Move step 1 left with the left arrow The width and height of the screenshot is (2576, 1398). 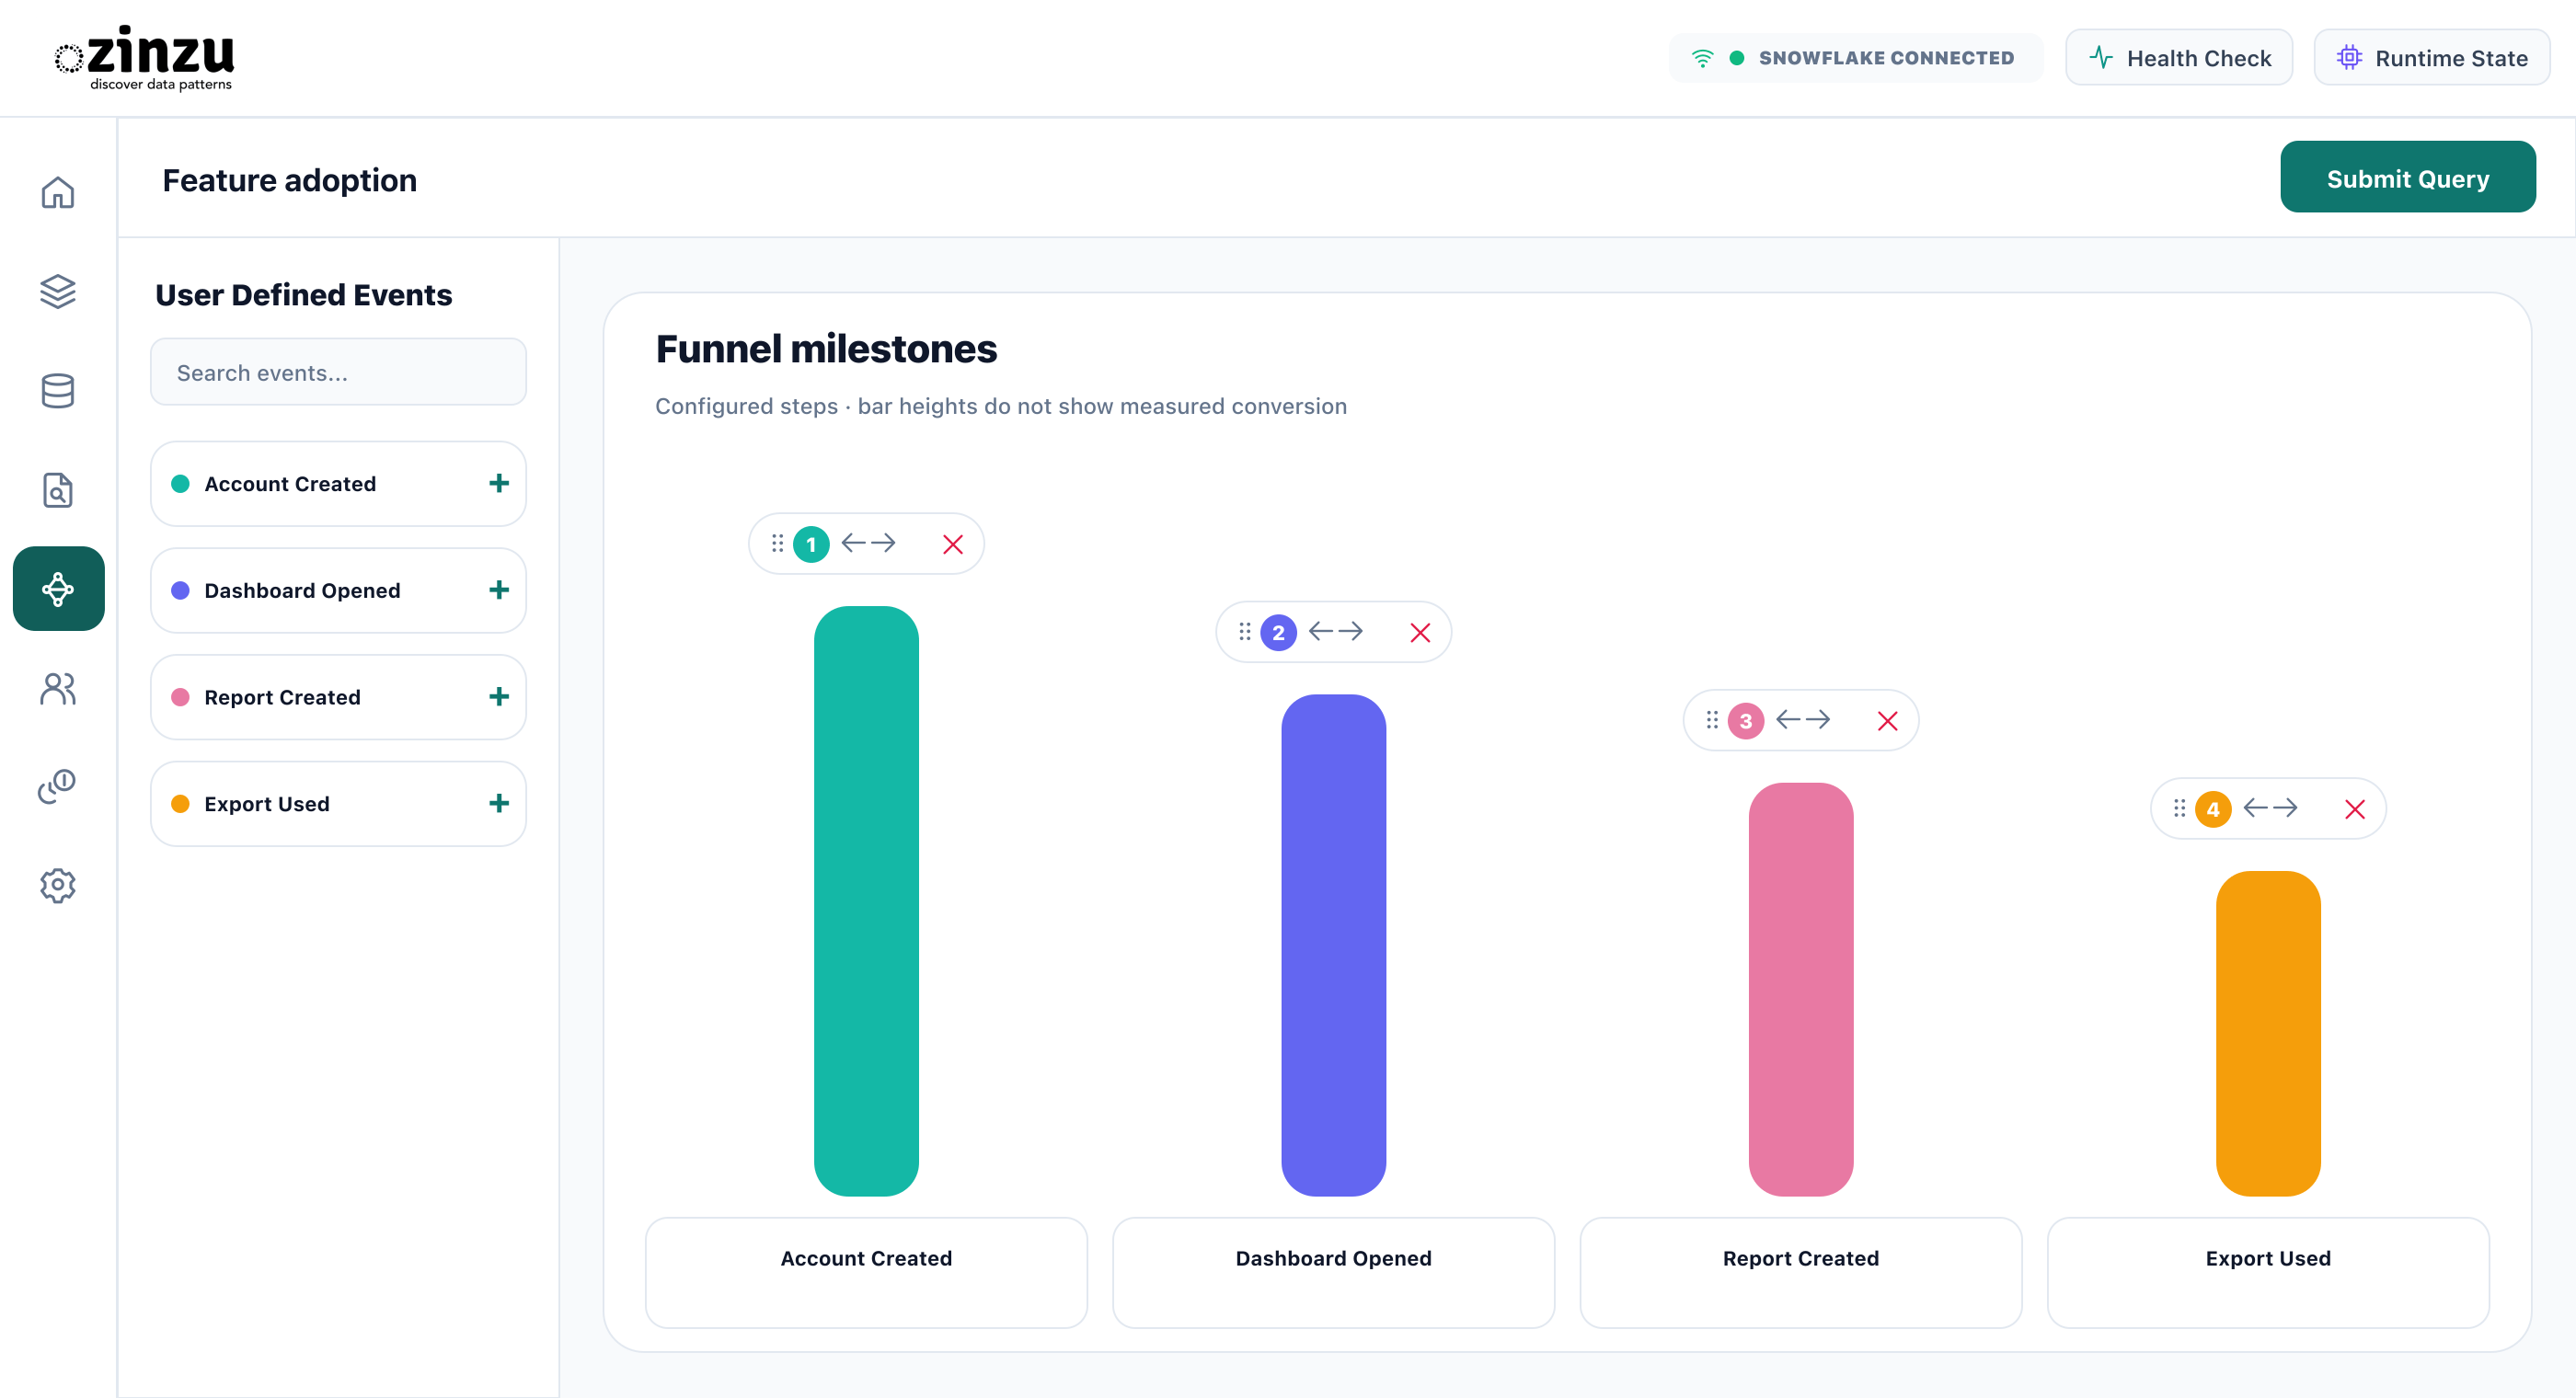pyautogui.click(x=854, y=543)
